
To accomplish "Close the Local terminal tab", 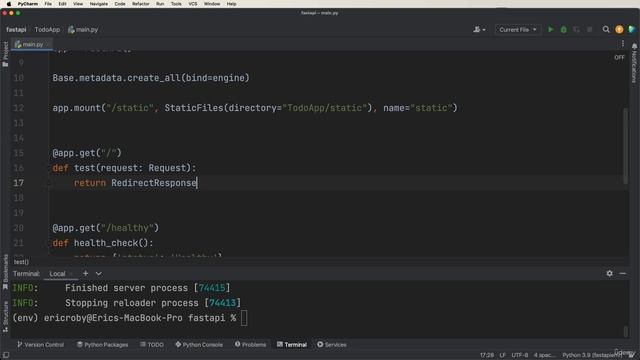I will [71, 274].
